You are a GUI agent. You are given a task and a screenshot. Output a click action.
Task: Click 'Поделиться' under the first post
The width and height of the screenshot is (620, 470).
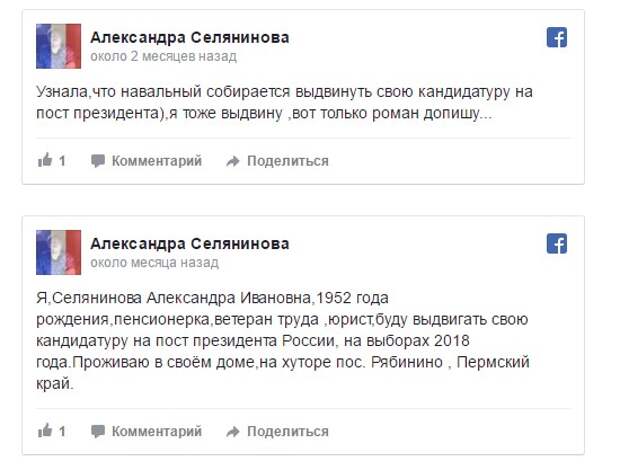tap(288, 161)
